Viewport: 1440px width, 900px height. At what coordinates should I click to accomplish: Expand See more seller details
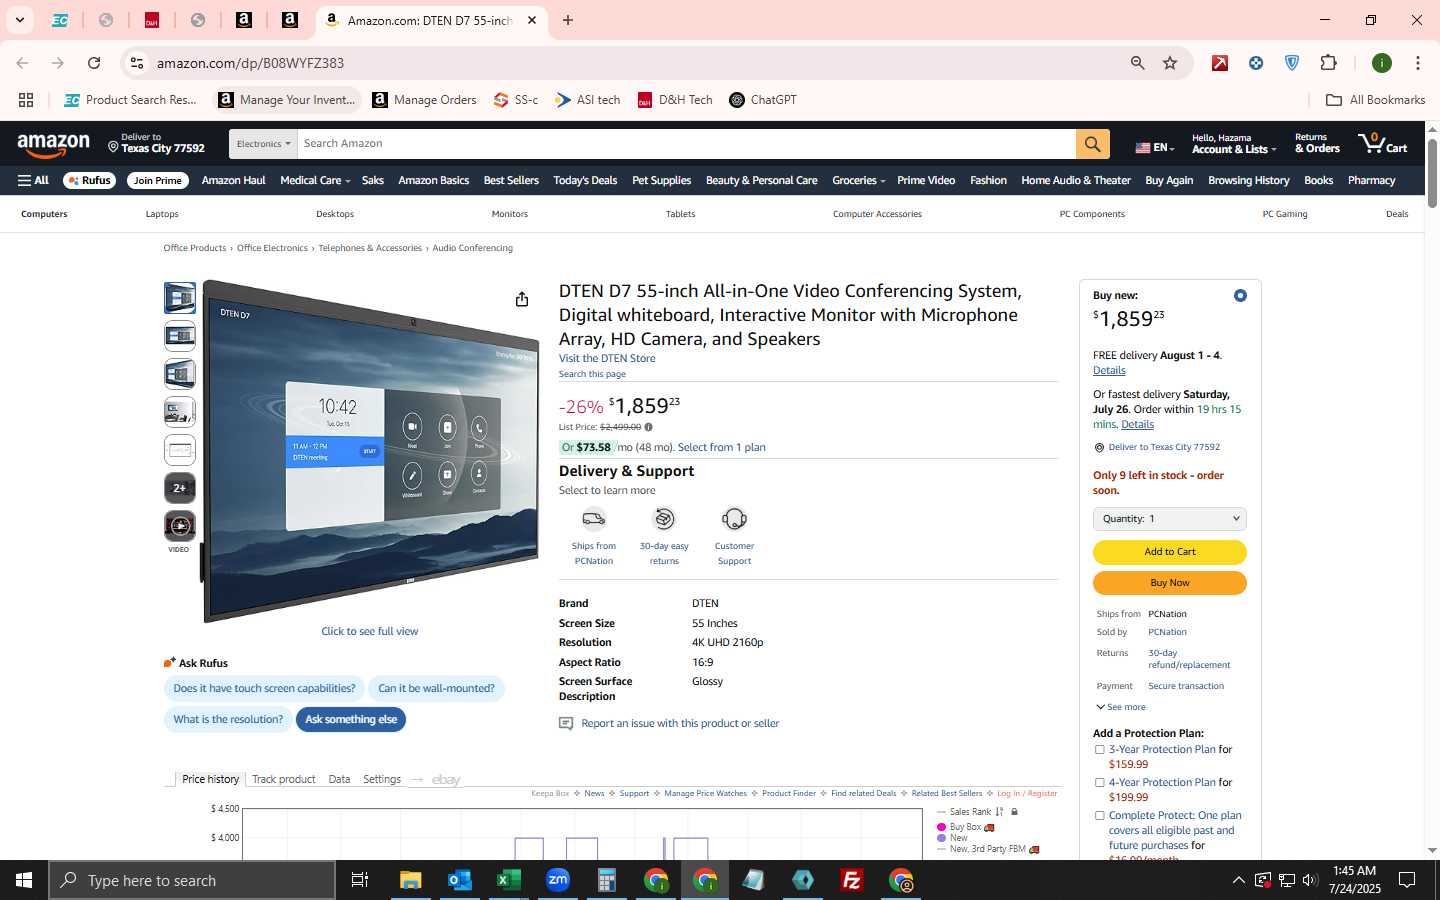1121,707
